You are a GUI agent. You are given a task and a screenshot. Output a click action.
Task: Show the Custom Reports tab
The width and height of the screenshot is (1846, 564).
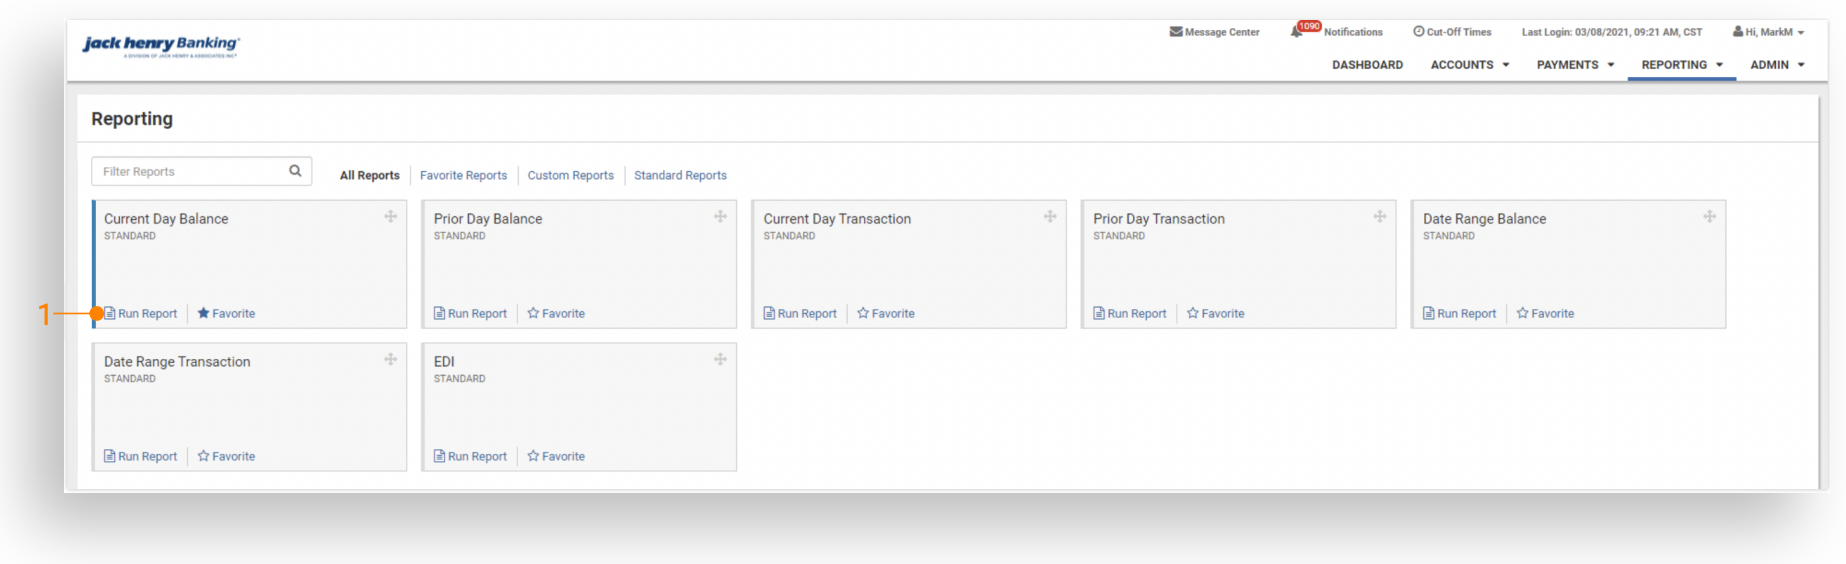(x=570, y=176)
